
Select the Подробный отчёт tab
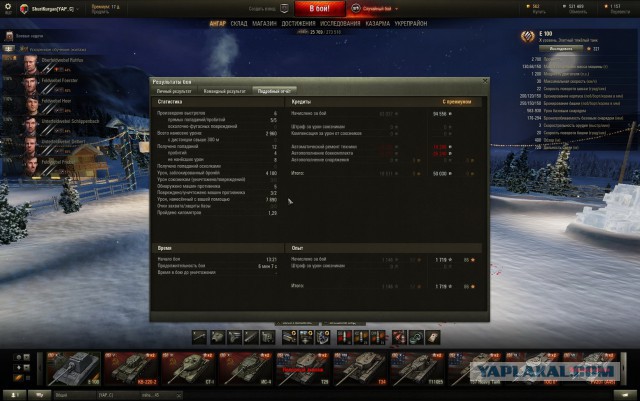(274, 91)
